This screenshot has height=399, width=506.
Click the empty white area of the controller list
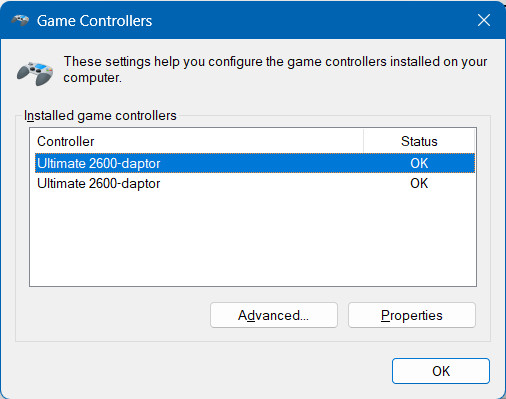(x=253, y=239)
